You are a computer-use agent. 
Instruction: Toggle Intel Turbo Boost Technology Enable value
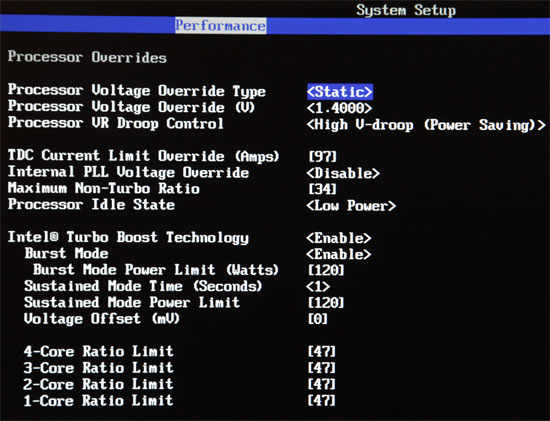338,238
